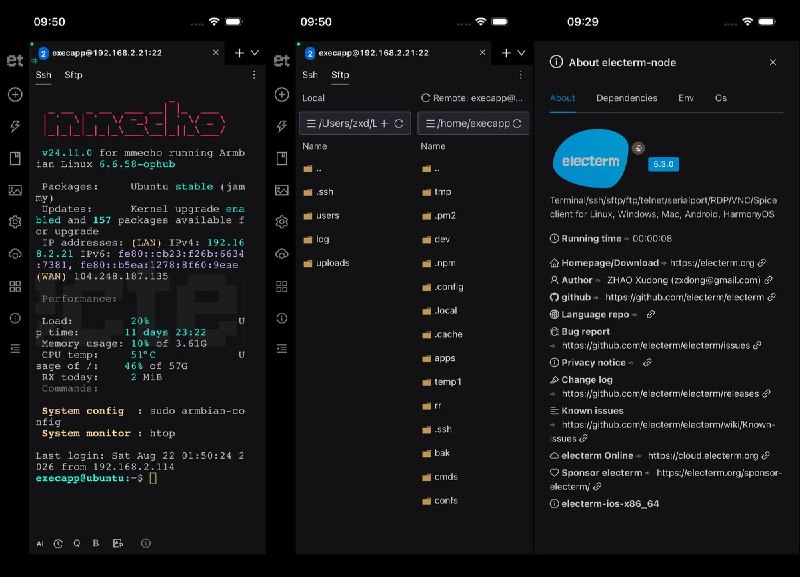The image size is (800, 577).
Task: Open about info icon in middle screen sidebar
Action: (x=282, y=318)
